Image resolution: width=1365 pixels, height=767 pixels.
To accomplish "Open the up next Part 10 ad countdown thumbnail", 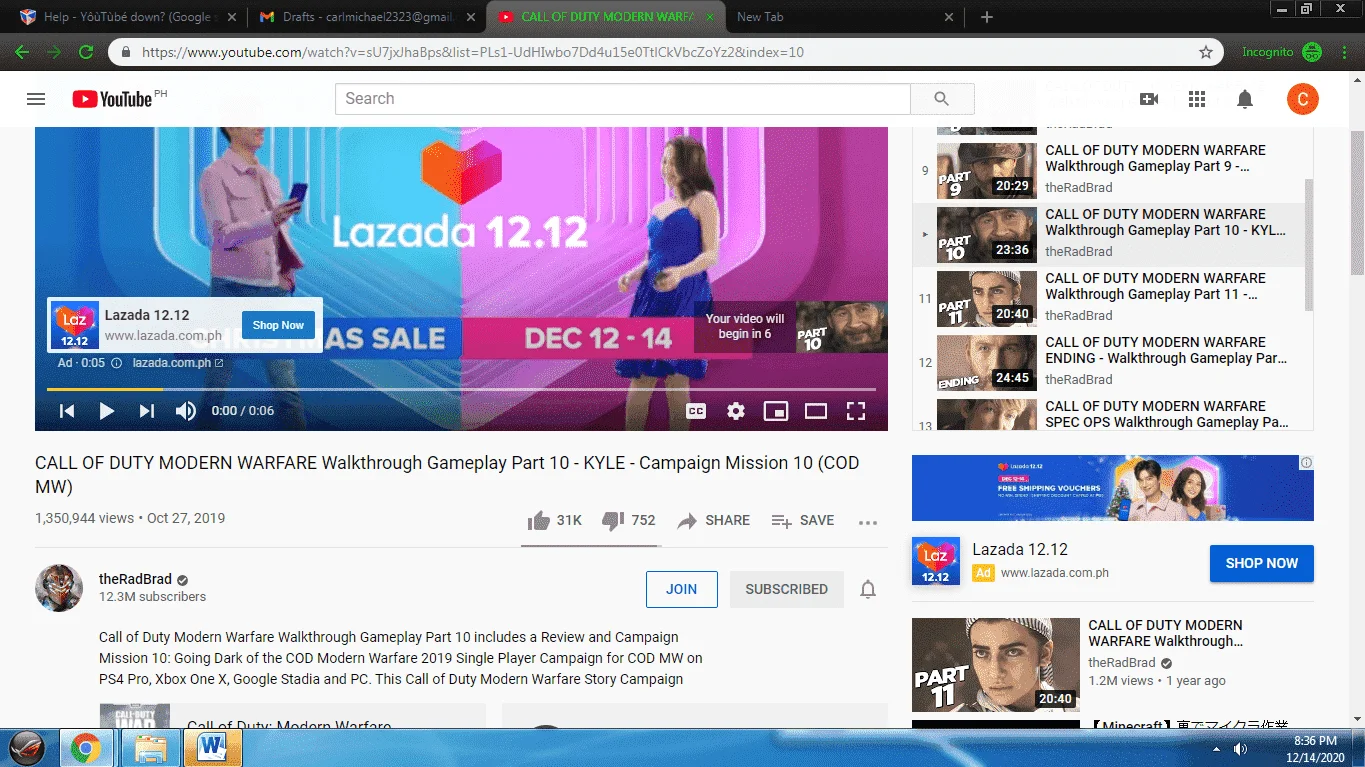I will point(842,326).
